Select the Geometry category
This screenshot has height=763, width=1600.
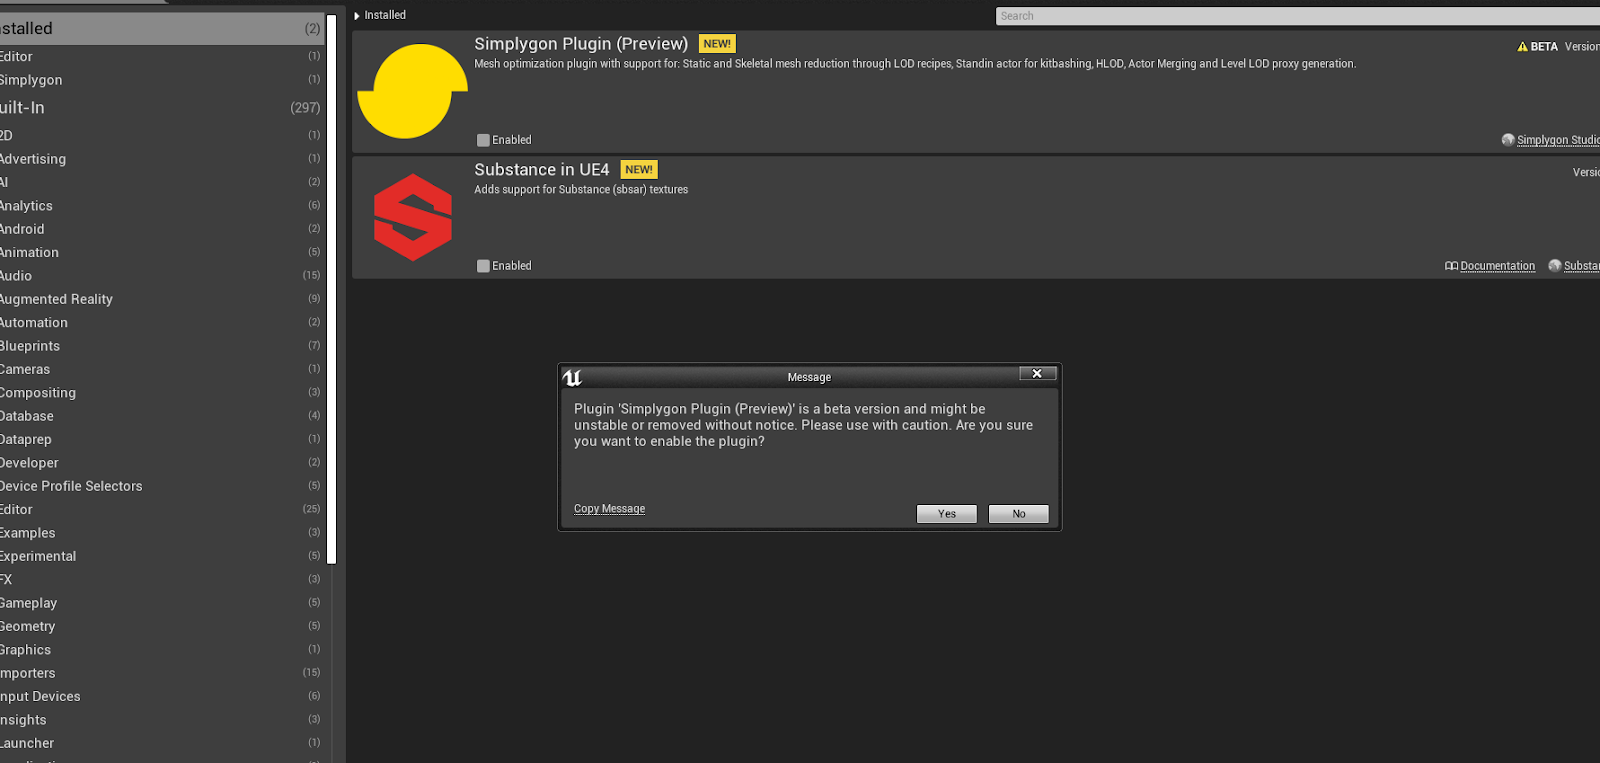pyautogui.click(x=162, y=626)
